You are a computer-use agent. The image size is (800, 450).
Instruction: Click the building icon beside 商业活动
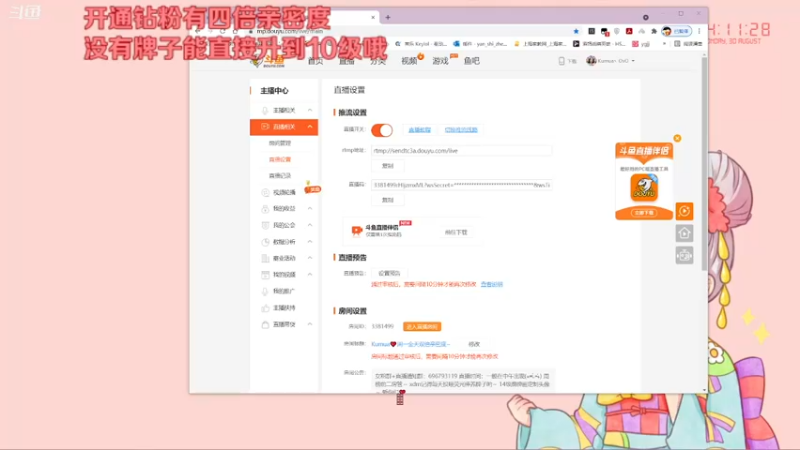265,258
